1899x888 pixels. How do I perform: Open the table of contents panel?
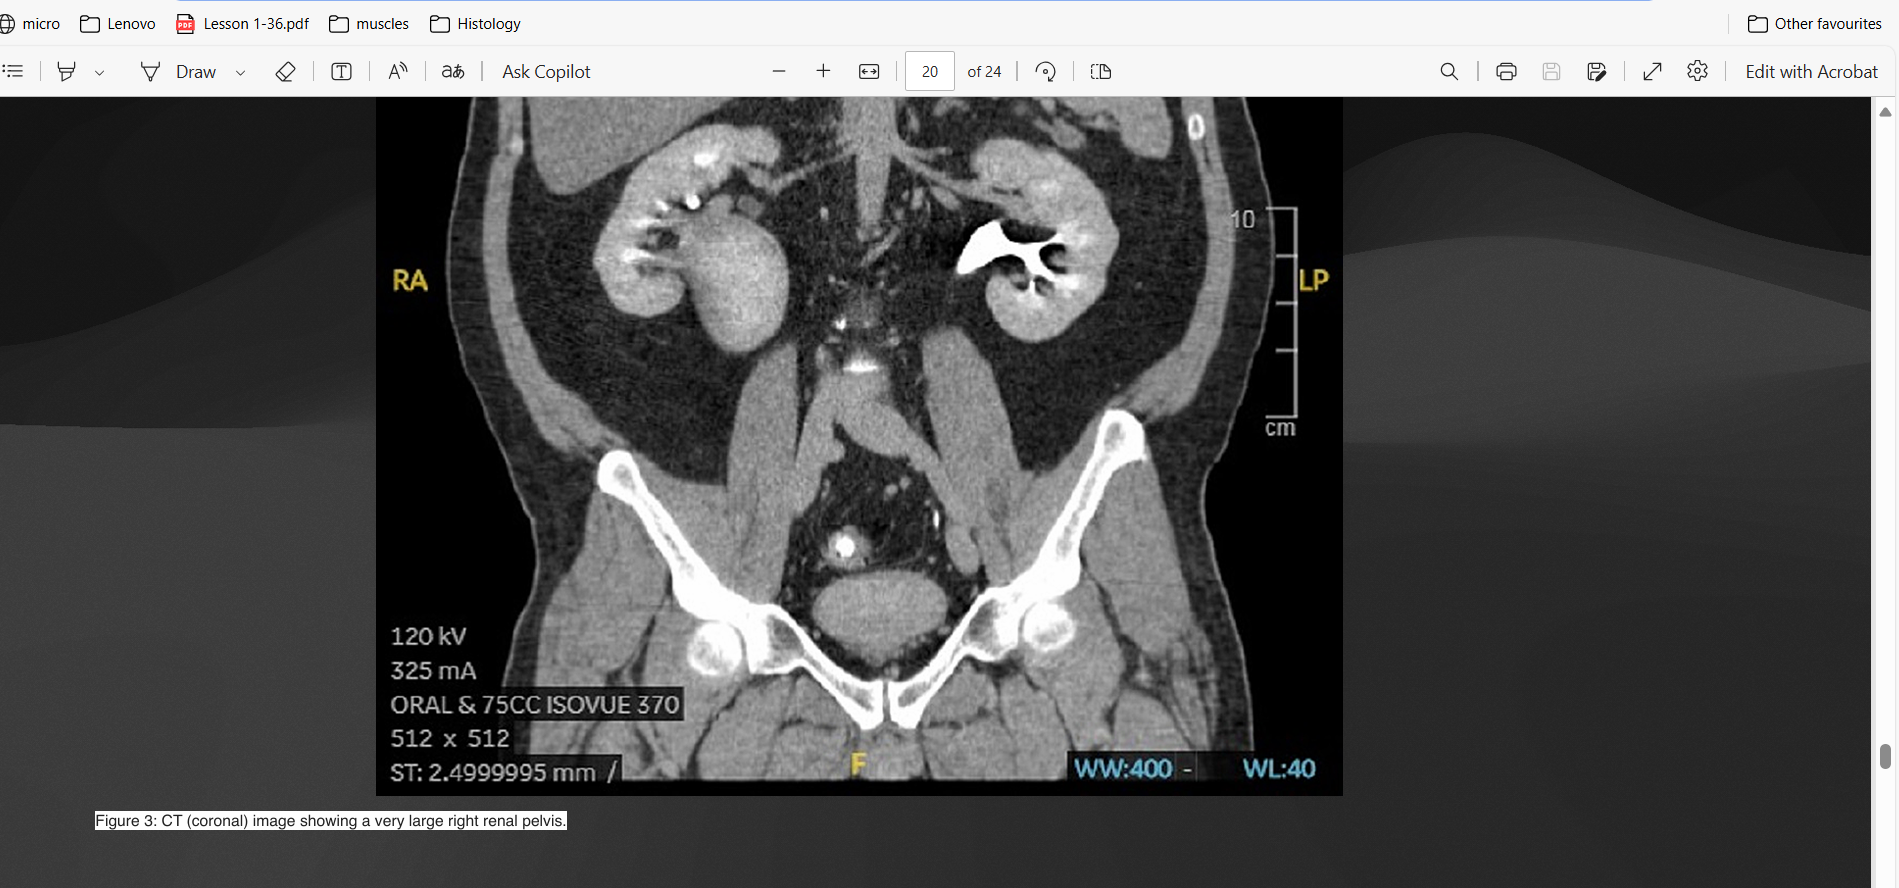point(13,71)
